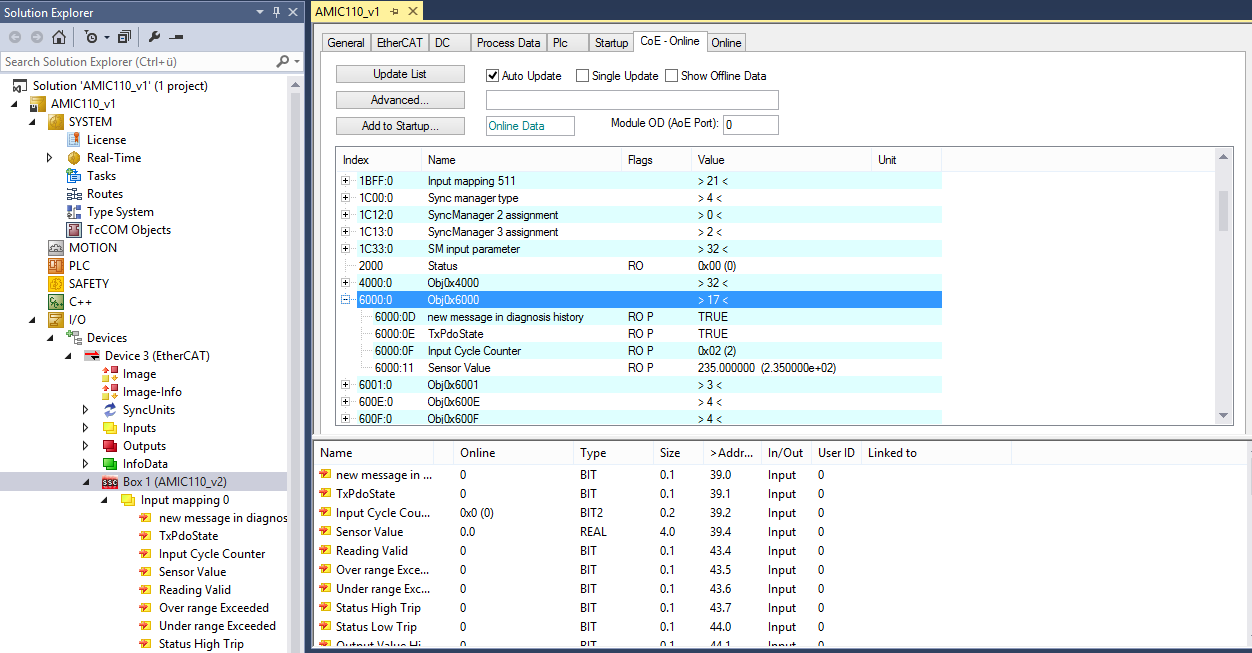The image size is (1252, 653).
Task: Open the pending changes filter clock icon
Action: point(91,37)
